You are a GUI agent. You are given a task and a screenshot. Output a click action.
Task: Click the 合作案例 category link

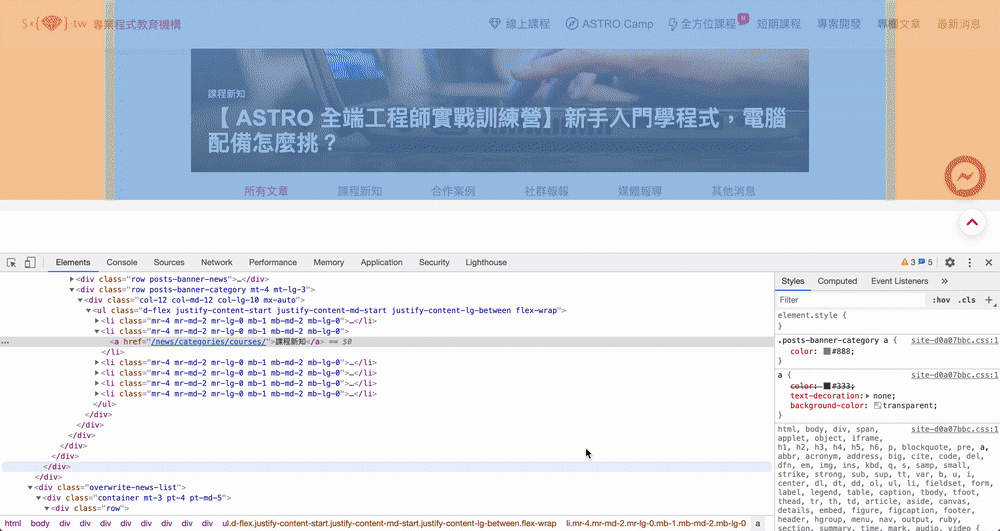coord(453,191)
